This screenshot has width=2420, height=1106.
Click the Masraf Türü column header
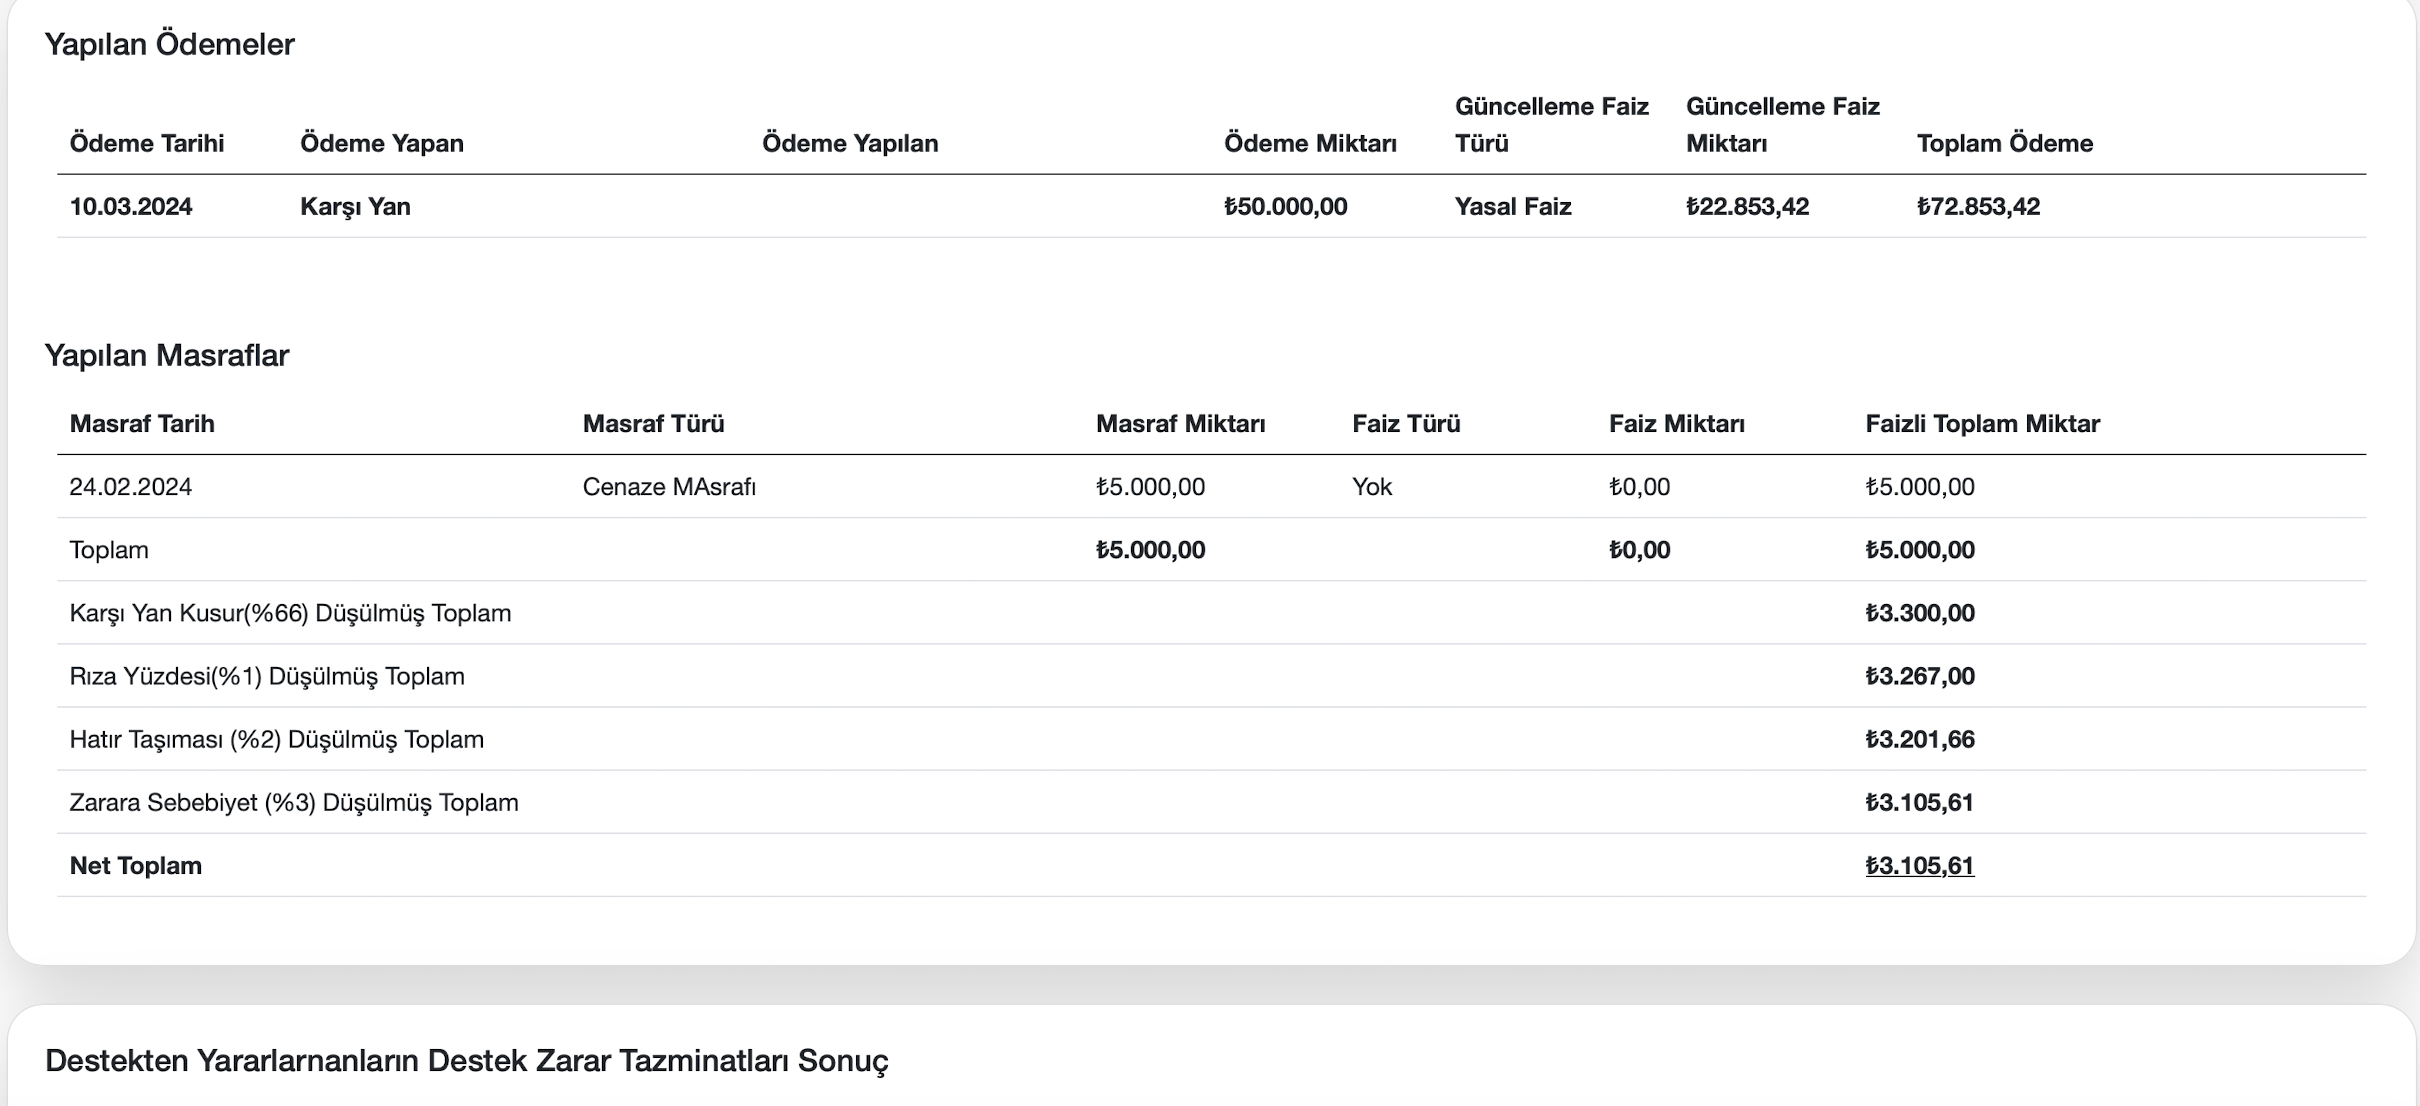pos(653,424)
